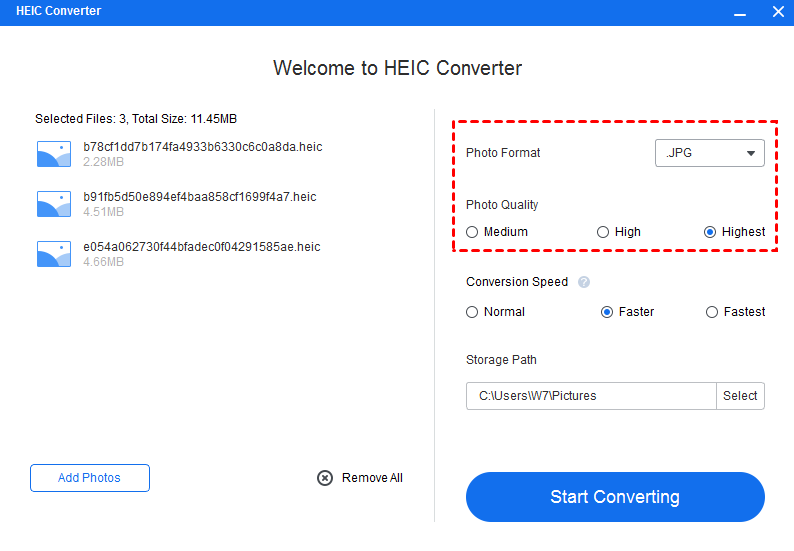Set conversion speed to Normal

(x=472, y=312)
